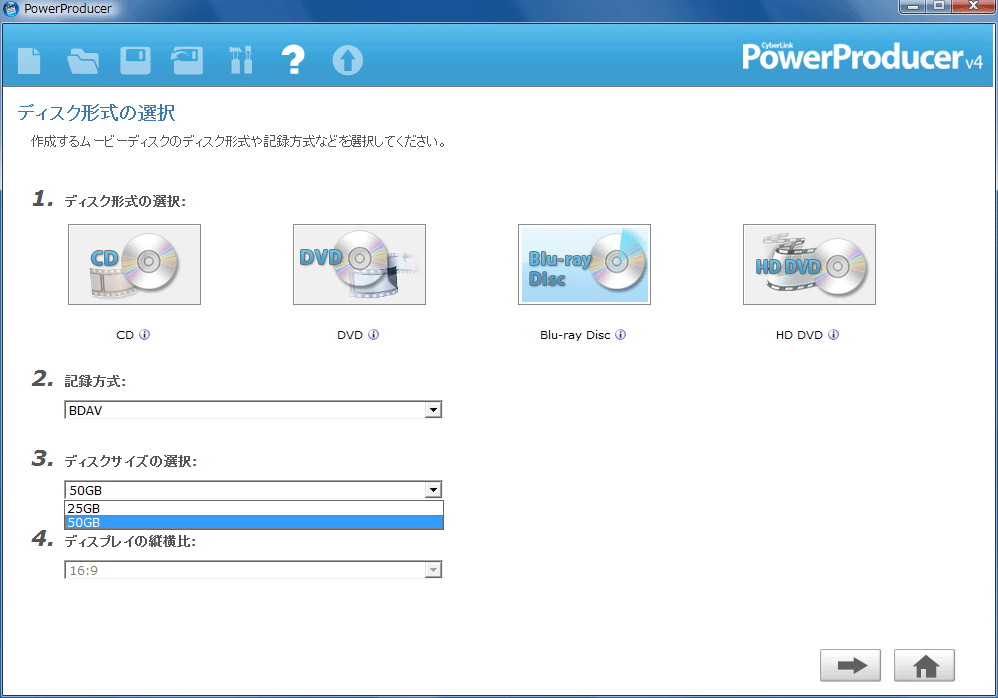Click the PowerProducer title bar app icon
The height and width of the screenshot is (698, 998).
coord(11,8)
